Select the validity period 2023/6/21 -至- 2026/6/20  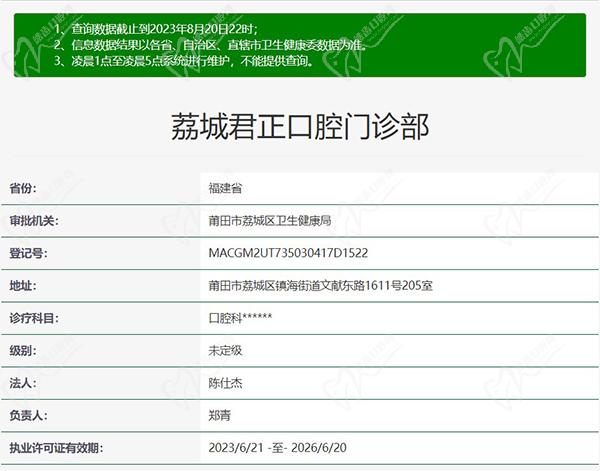tap(277, 448)
